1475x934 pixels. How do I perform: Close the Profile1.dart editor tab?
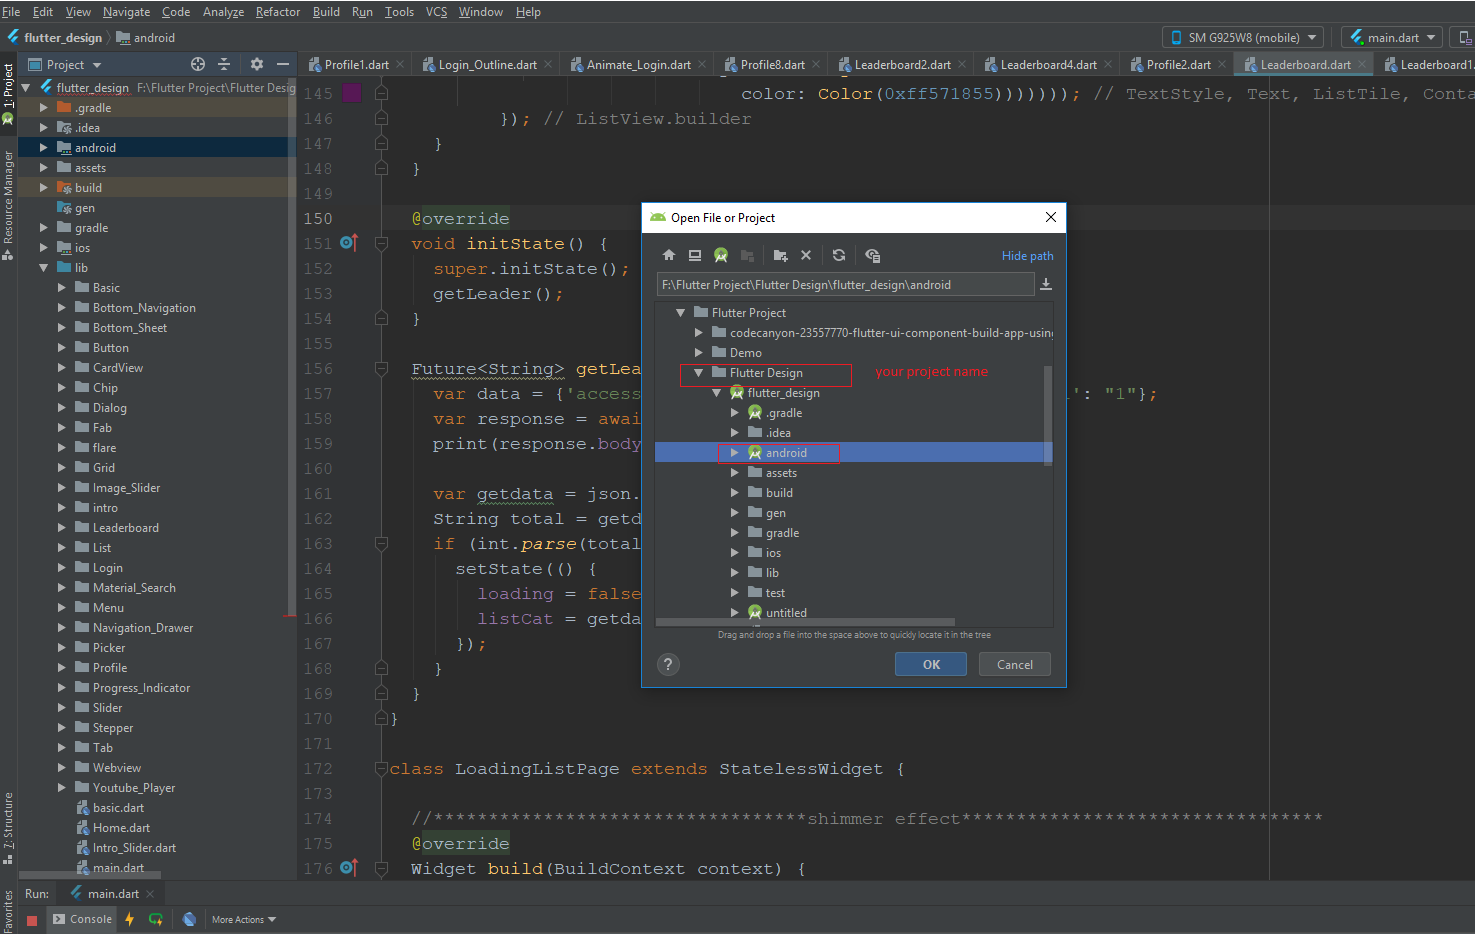point(400,64)
